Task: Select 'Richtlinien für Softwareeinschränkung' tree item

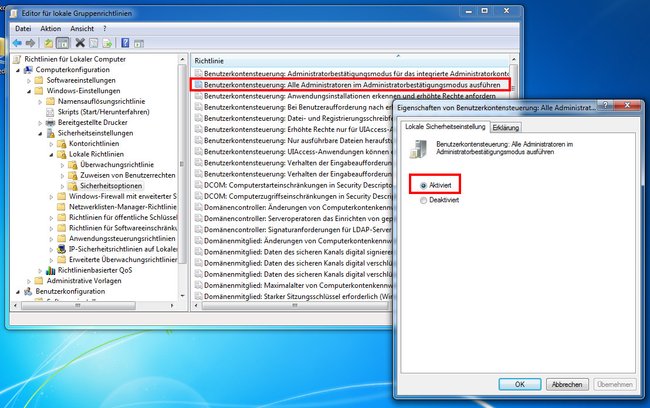Action: 123,228
